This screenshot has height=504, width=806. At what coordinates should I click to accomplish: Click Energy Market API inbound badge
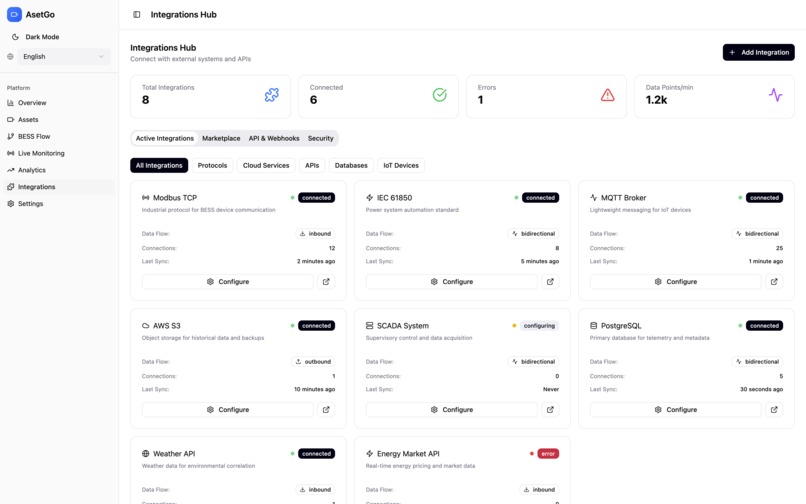click(539, 490)
